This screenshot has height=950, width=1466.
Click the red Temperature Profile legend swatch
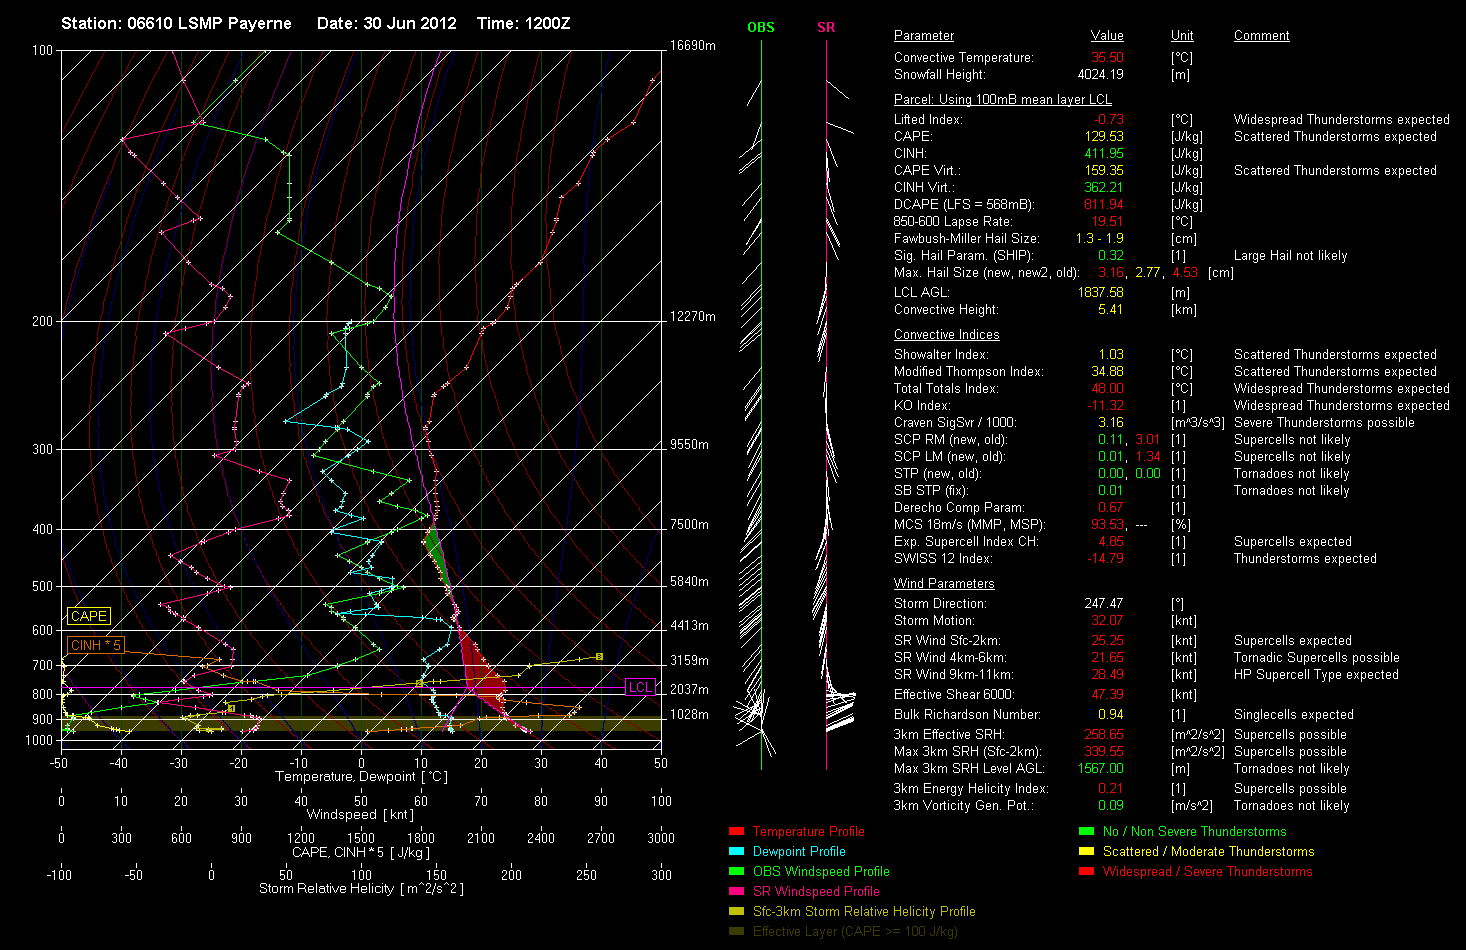[736, 832]
